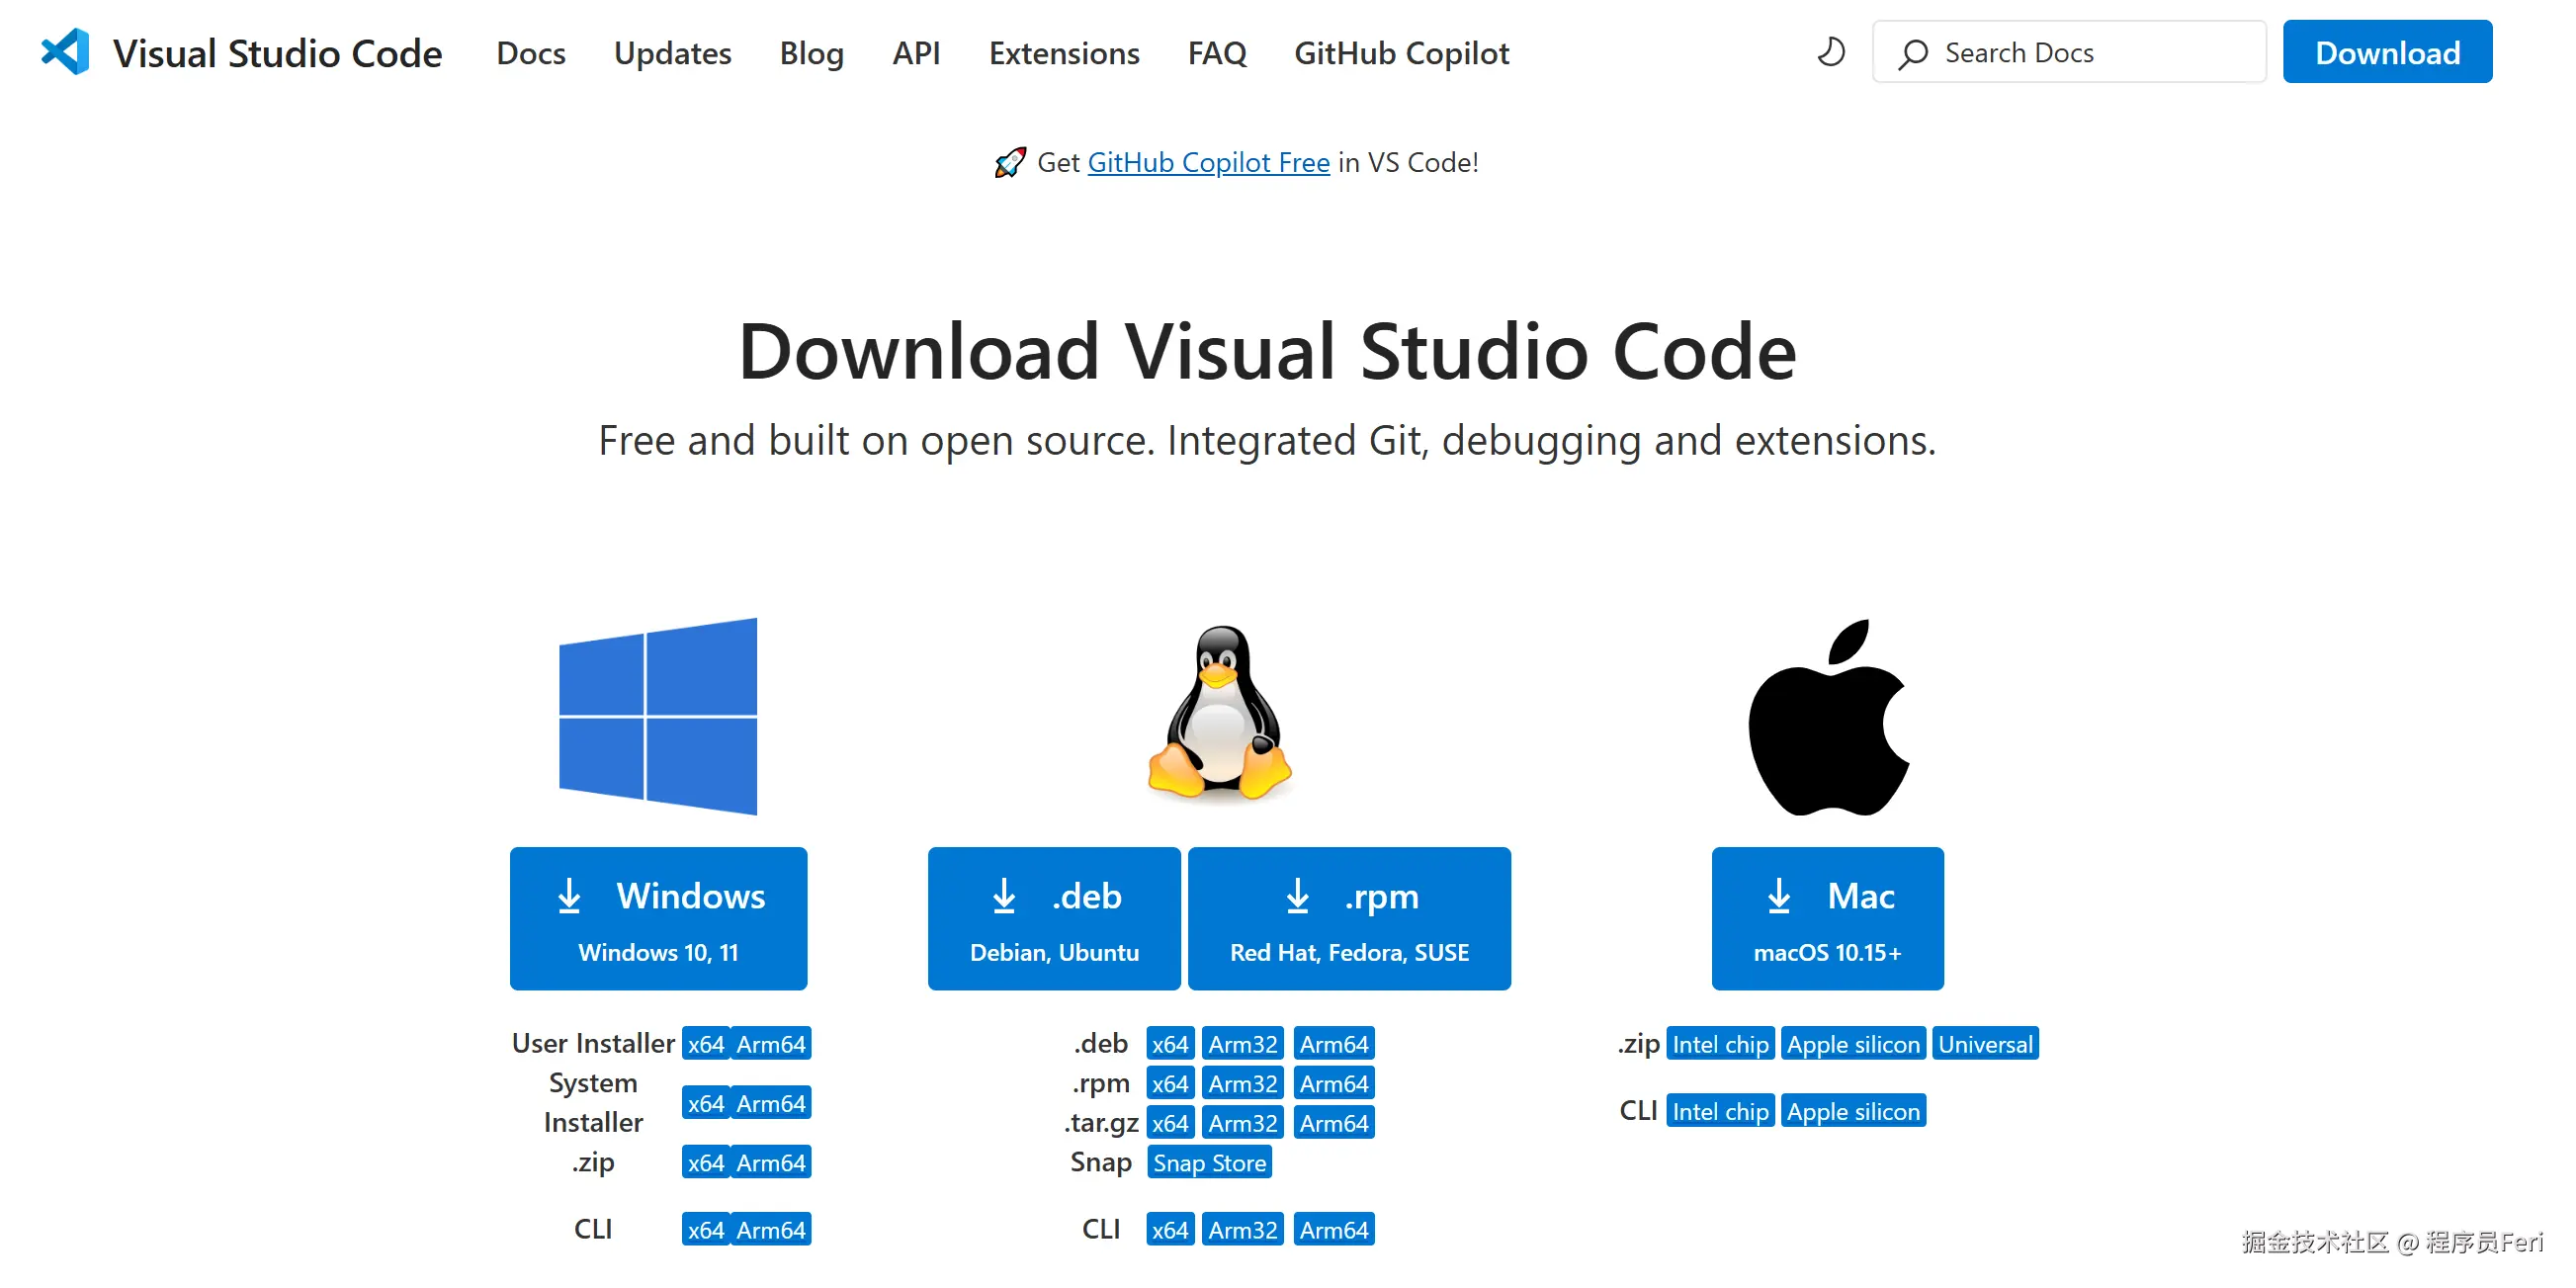Select User Installer Arm64 for Windows

tap(770, 1044)
